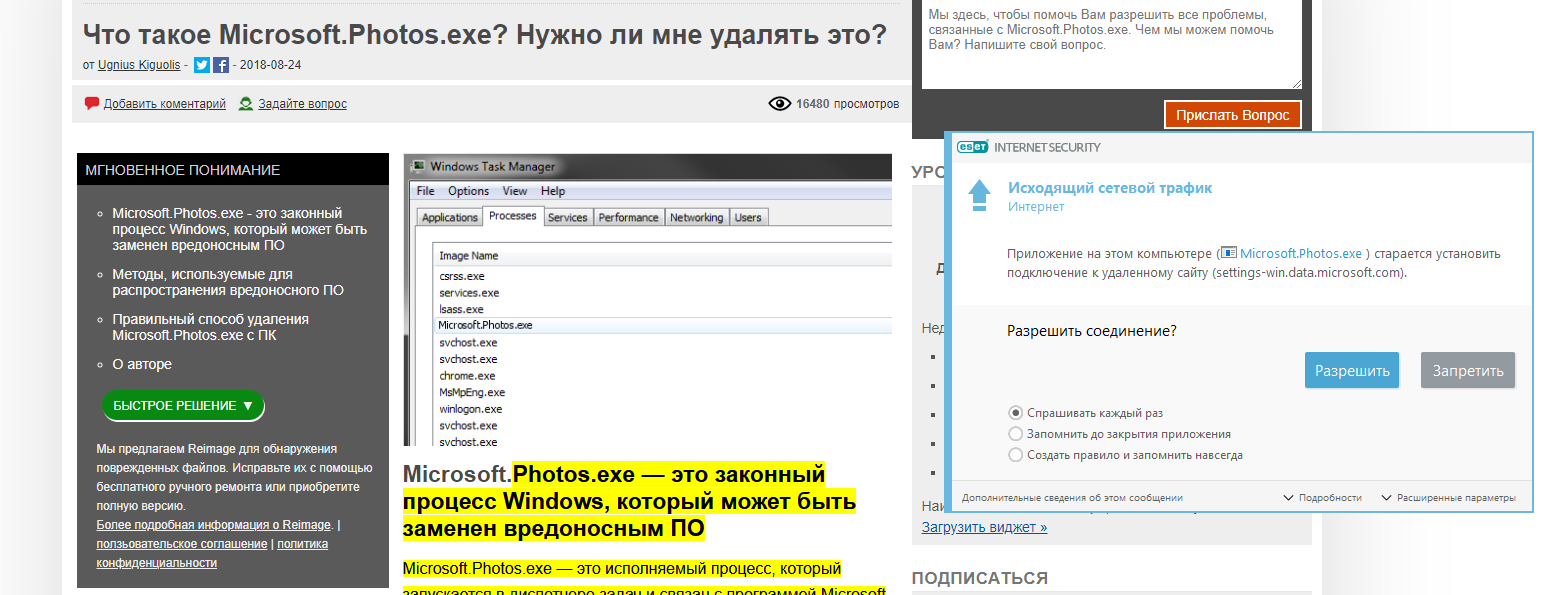Open the 'политика конфиденциальности' link
The height and width of the screenshot is (595, 1553).
pyautogui.click(x=212, y=553)
